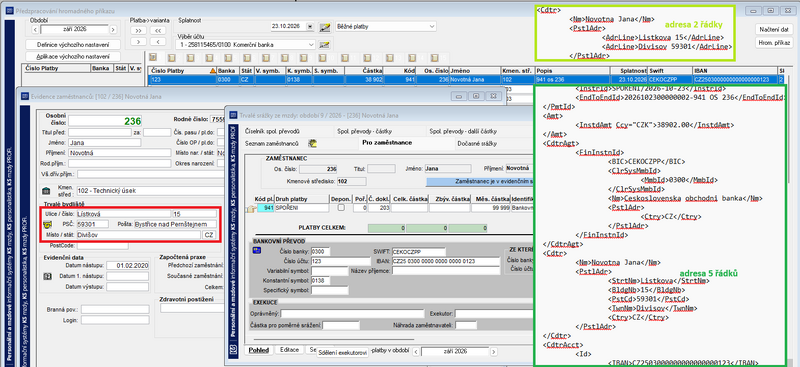
Task: Click the PSČ field containing 59301
Action: point(92,224)
